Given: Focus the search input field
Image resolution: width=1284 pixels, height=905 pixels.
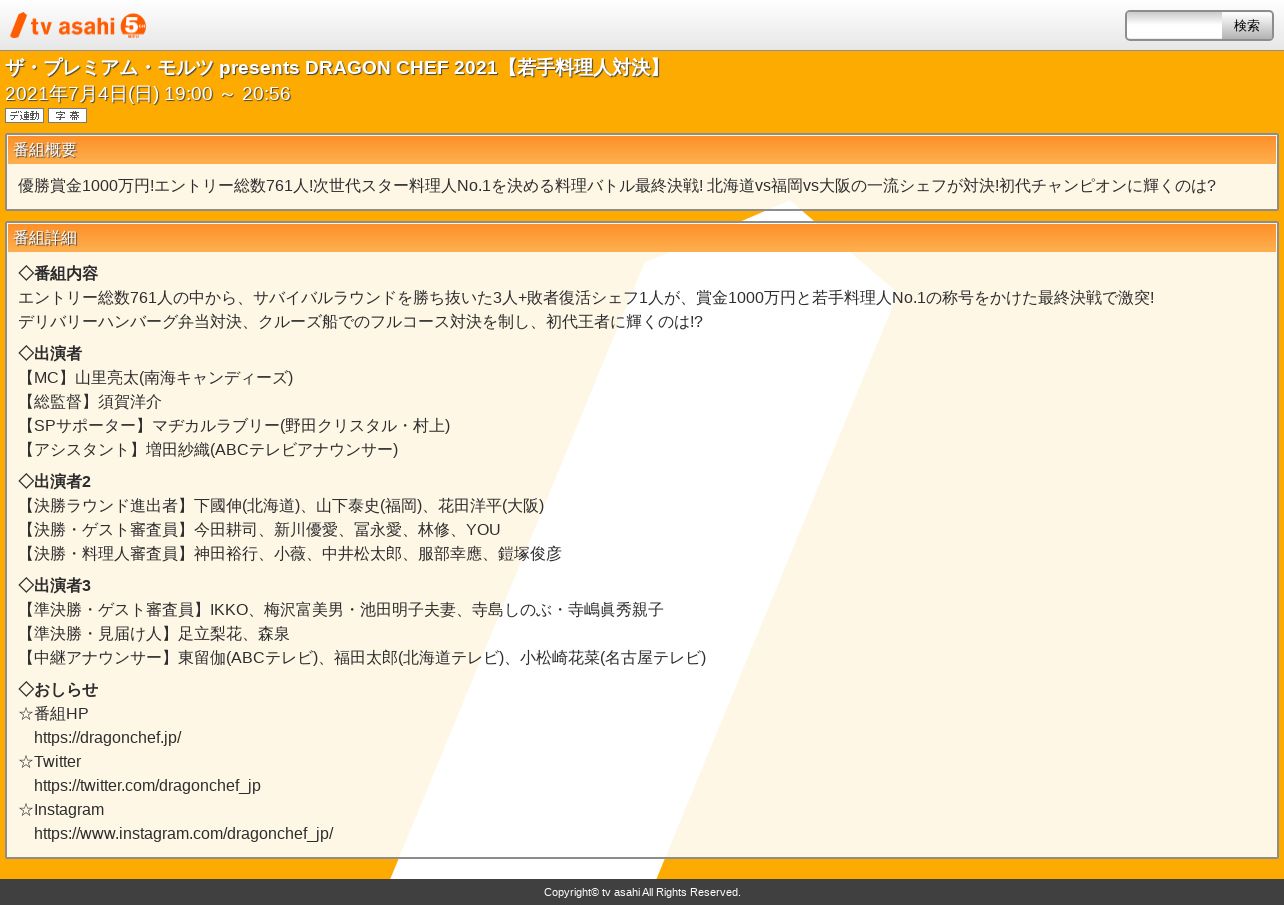Looking at the screenshot, I should coord(1175,26).
